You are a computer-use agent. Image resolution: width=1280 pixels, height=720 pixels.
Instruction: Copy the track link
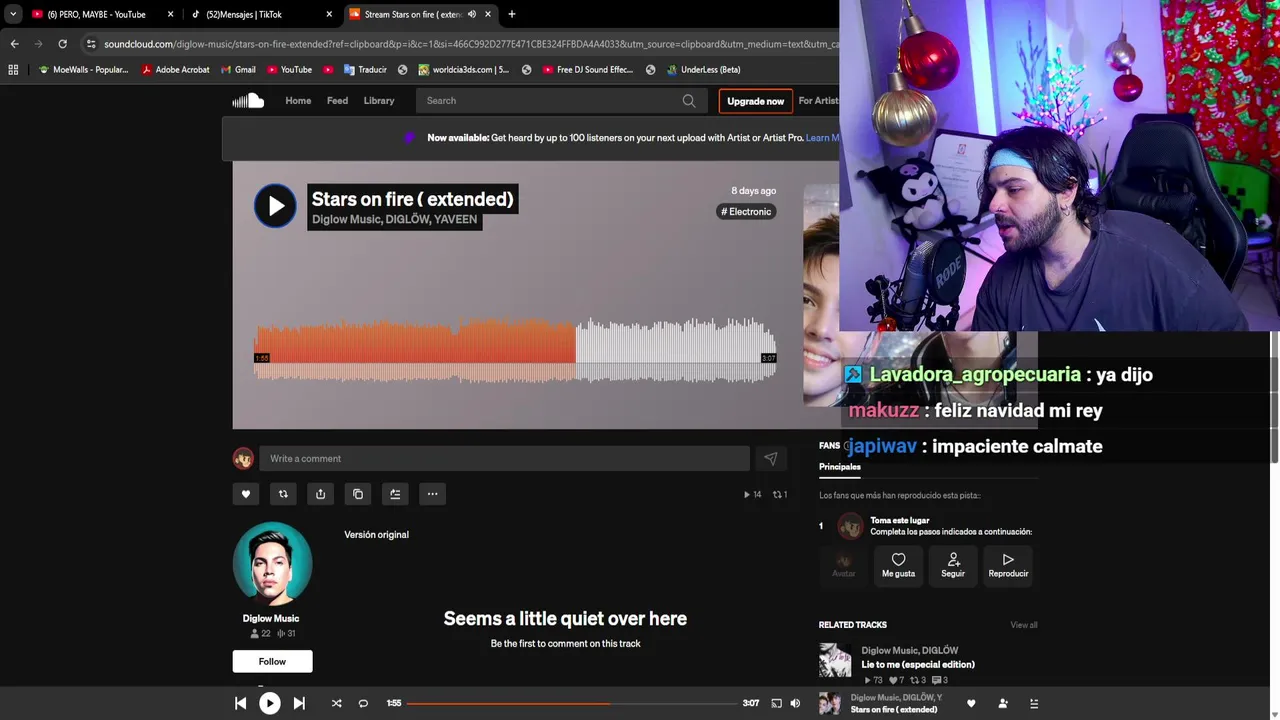(358, 494)
